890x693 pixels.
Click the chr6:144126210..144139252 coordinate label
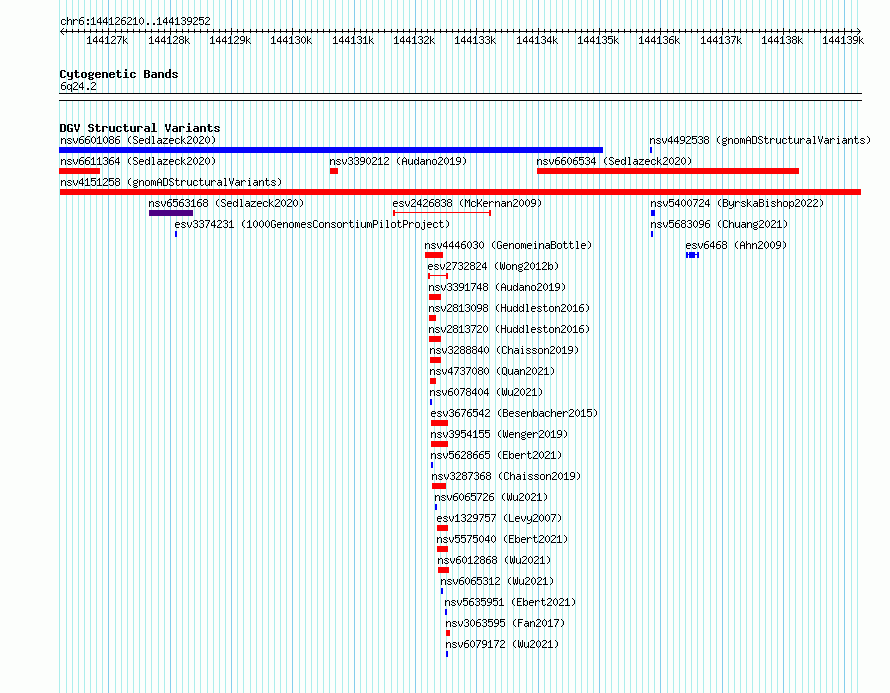[135, 21]
